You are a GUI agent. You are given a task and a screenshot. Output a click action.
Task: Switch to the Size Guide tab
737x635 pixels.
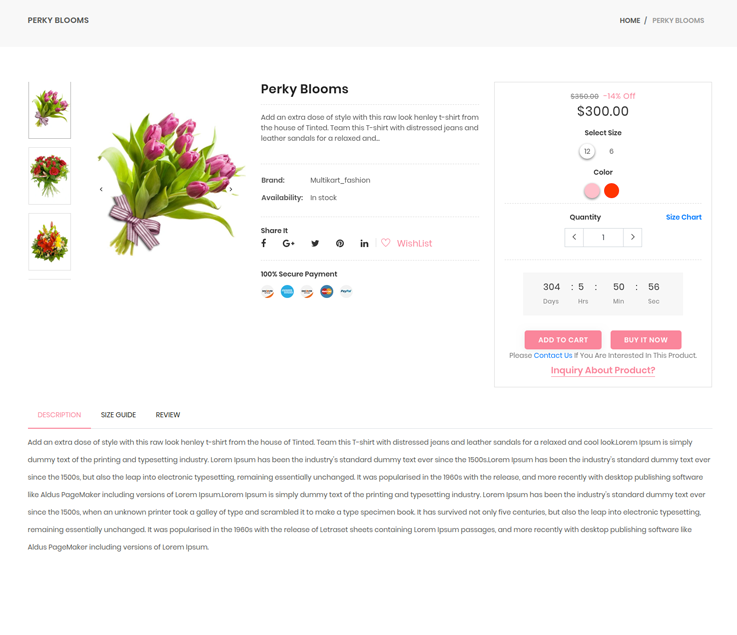click(x=118, y=415)
